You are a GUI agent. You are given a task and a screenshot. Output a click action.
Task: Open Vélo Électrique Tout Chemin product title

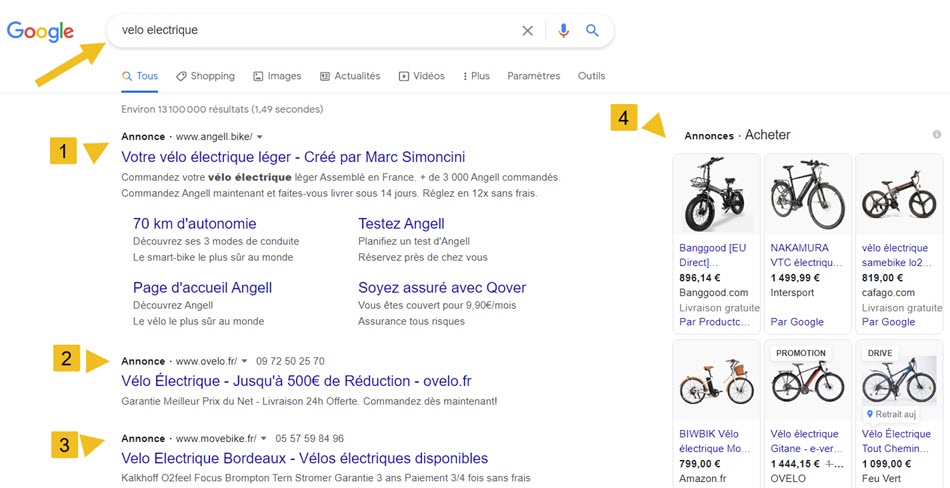(x=896, y=441)
